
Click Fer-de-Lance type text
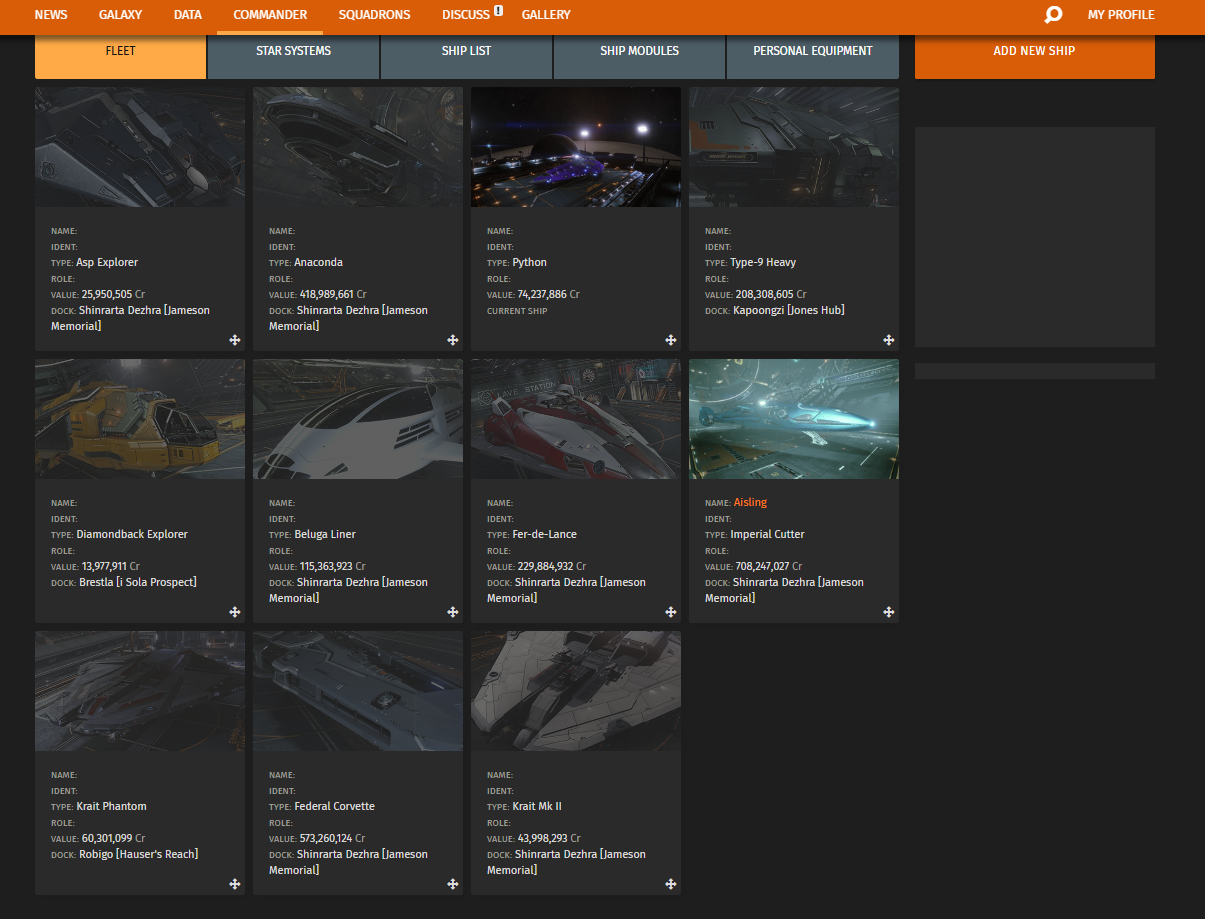(x=544, y=534)
